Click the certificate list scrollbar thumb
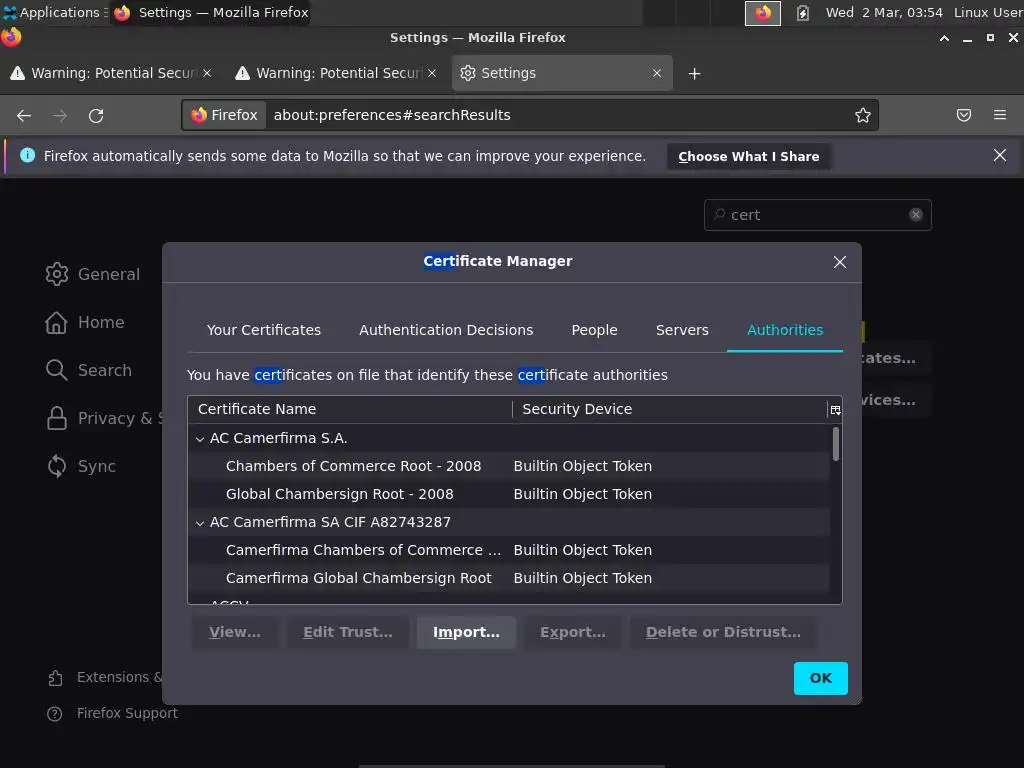 point(835,444)
